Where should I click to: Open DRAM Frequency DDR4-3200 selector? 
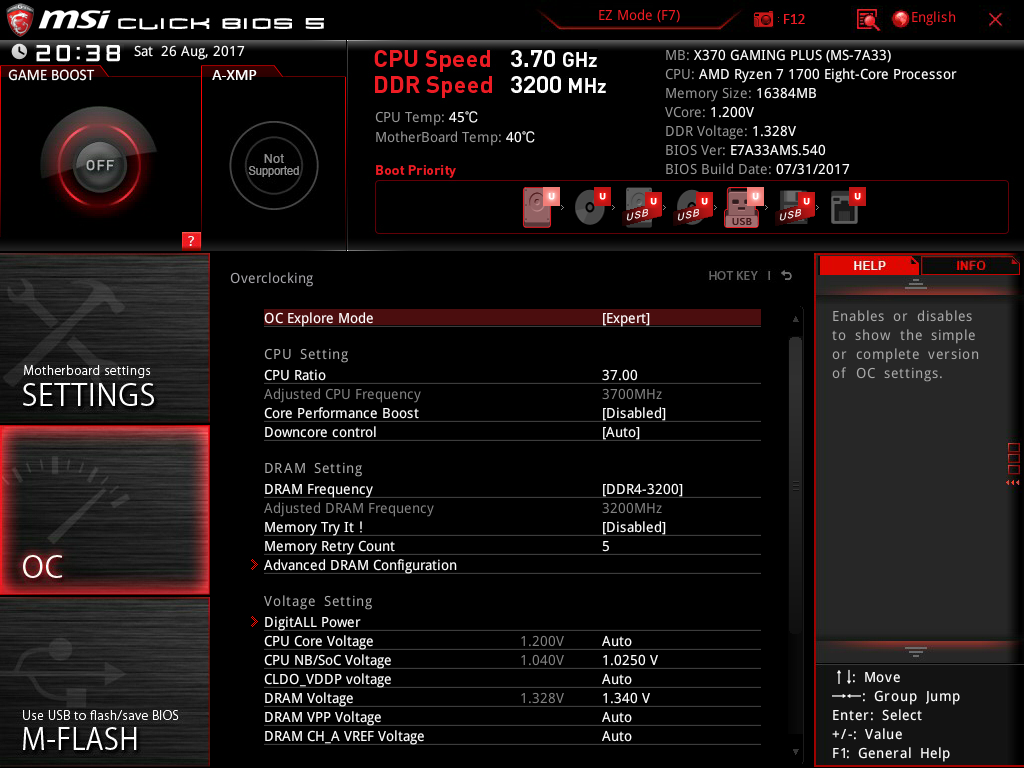pyautogui.click(x=512, y=489)
